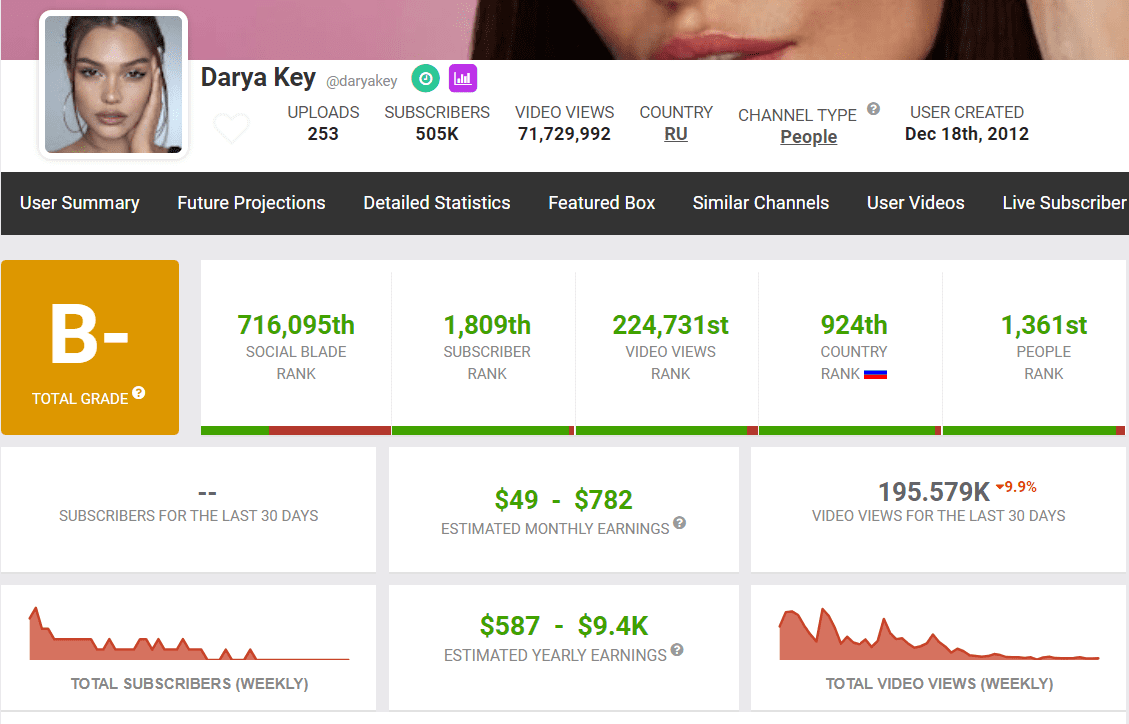1129x724 pixels.
Task: Click the 505K subscribers count
Action: [x=437, y=134]
